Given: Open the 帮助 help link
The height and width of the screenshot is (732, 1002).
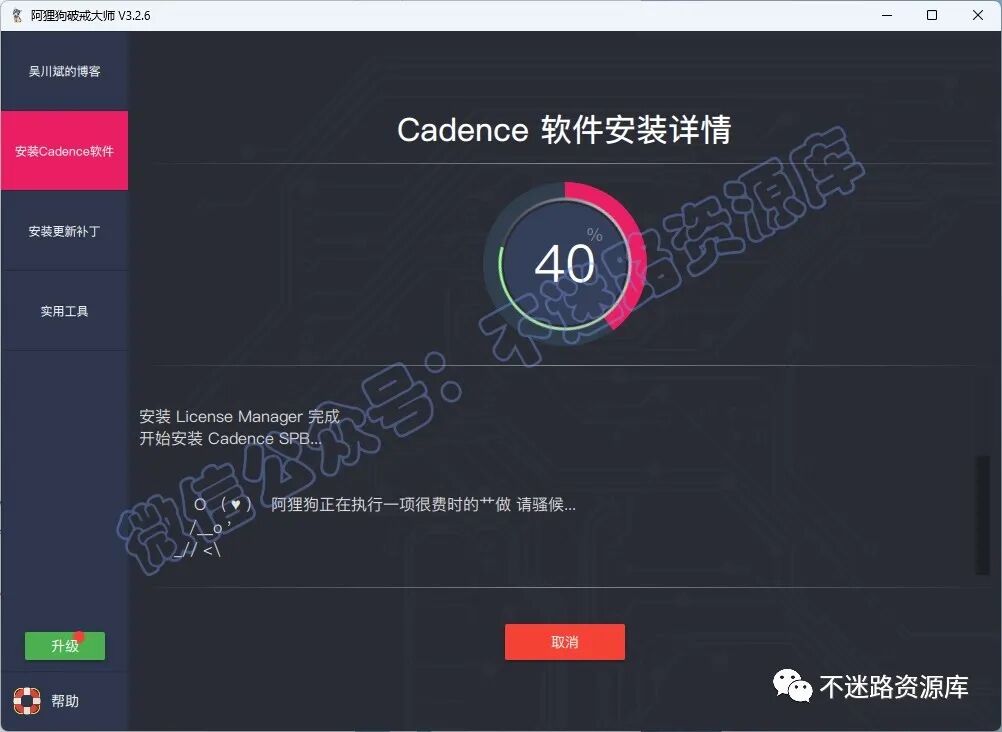Looking at the screenshot, I should [65, 701].
